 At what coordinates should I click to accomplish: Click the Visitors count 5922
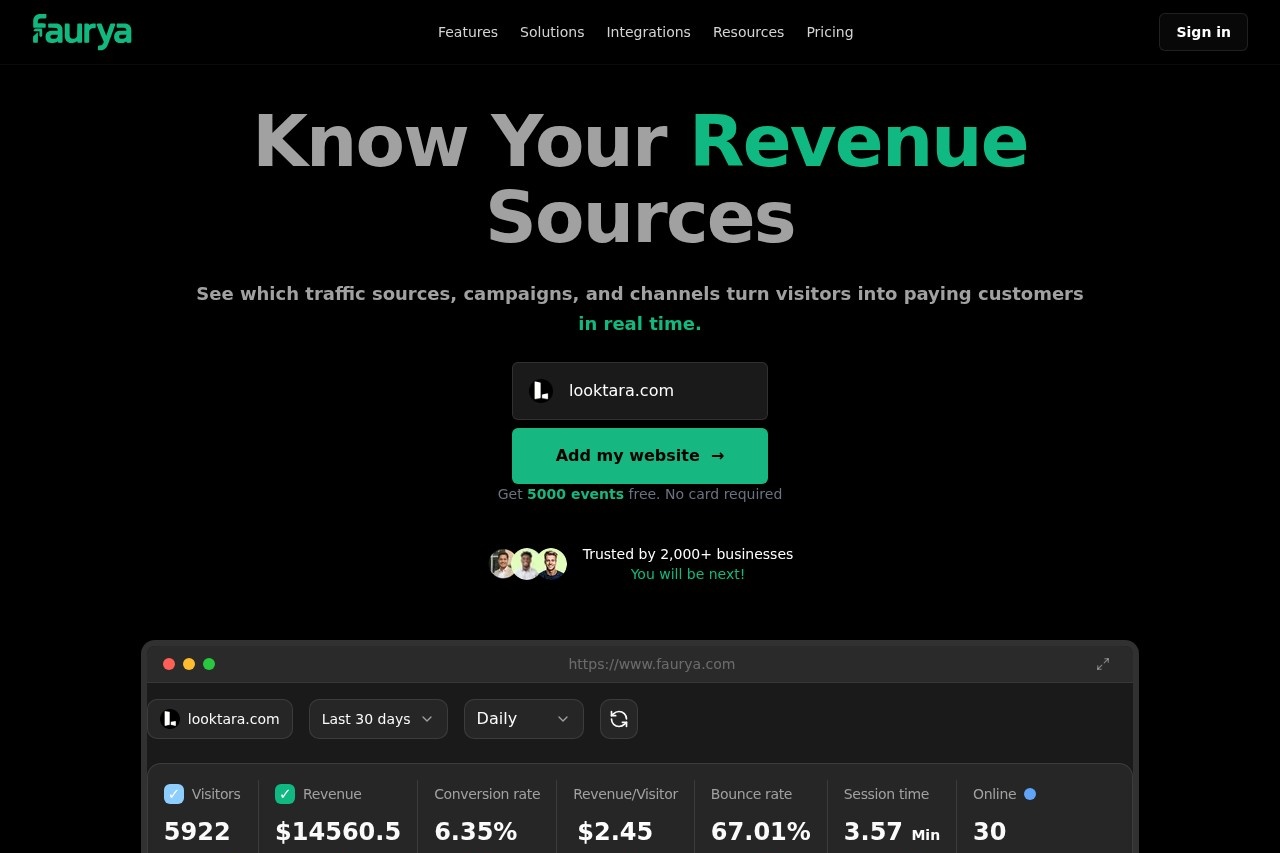197,832
